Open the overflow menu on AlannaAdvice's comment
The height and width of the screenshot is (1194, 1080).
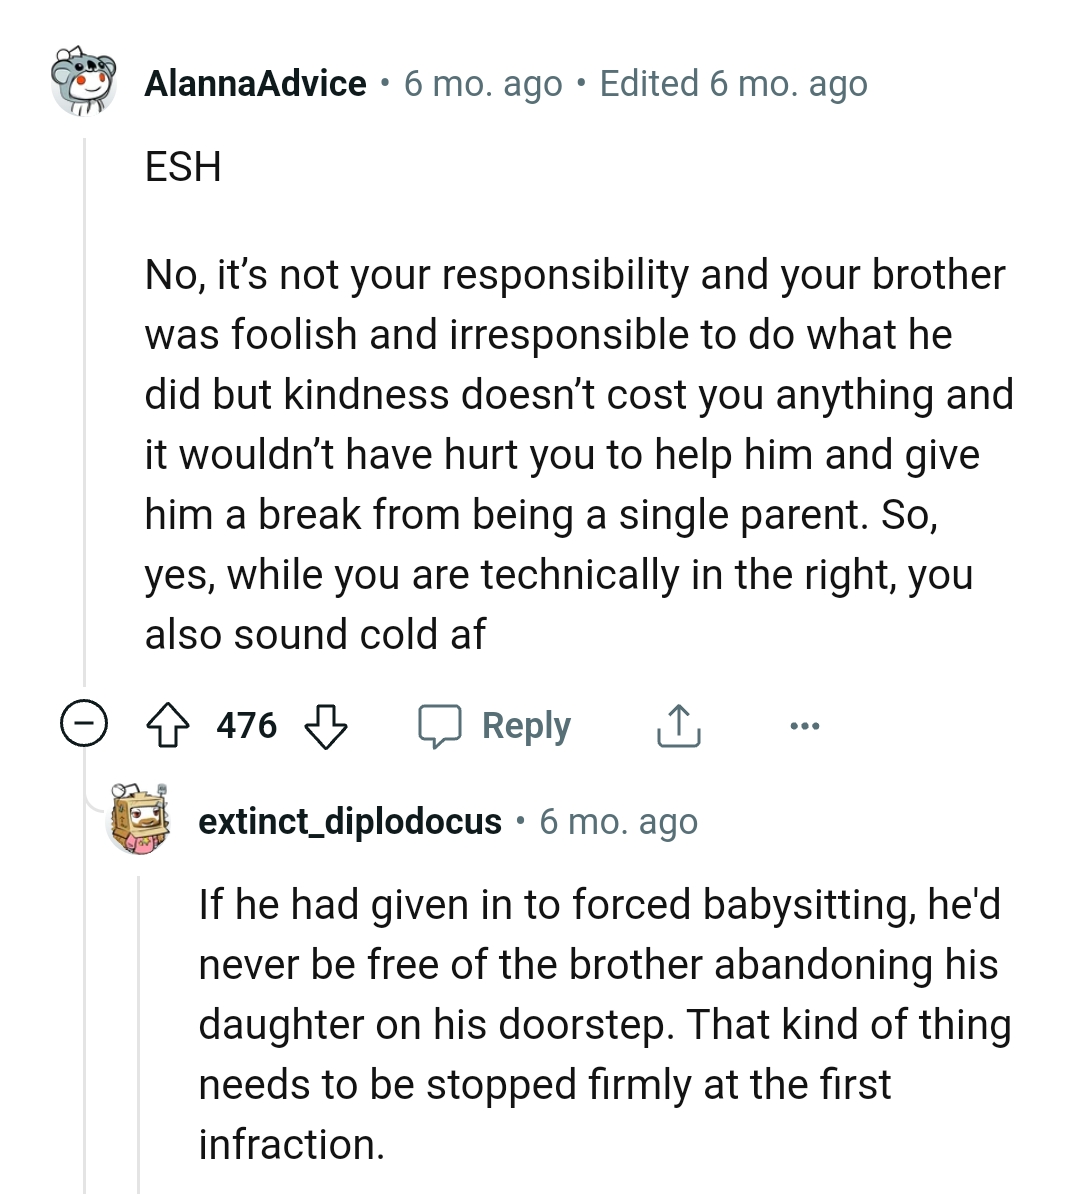coord(805,727)
